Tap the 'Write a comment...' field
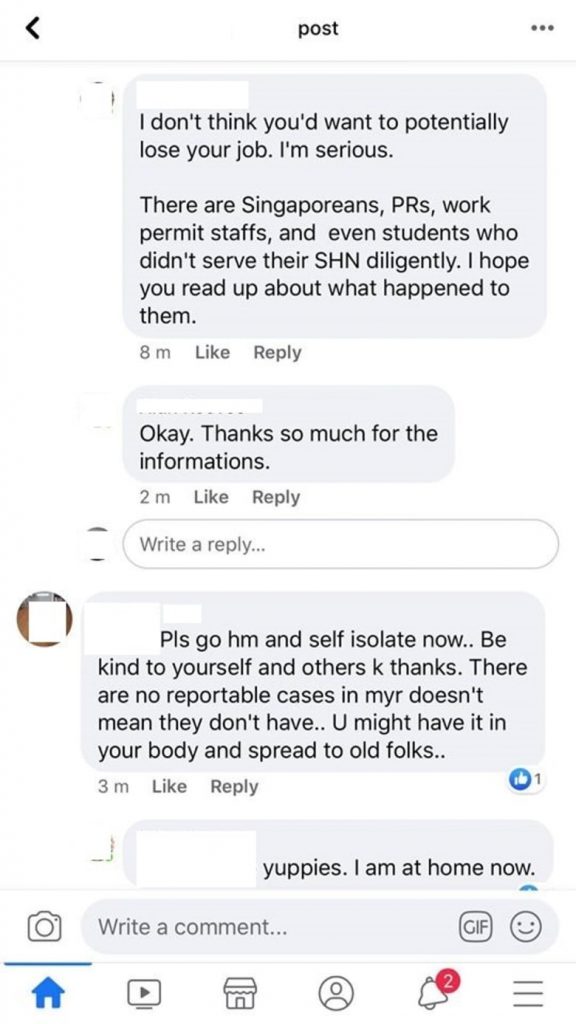 (x=268, y=927)
